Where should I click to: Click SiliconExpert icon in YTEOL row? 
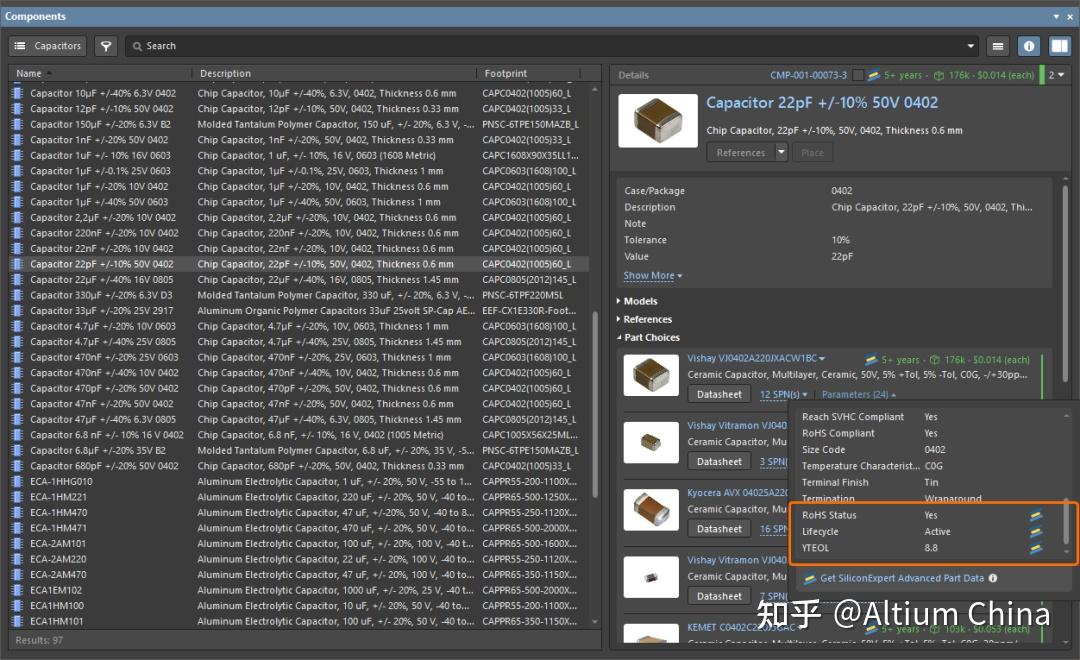click(1035, 548)
